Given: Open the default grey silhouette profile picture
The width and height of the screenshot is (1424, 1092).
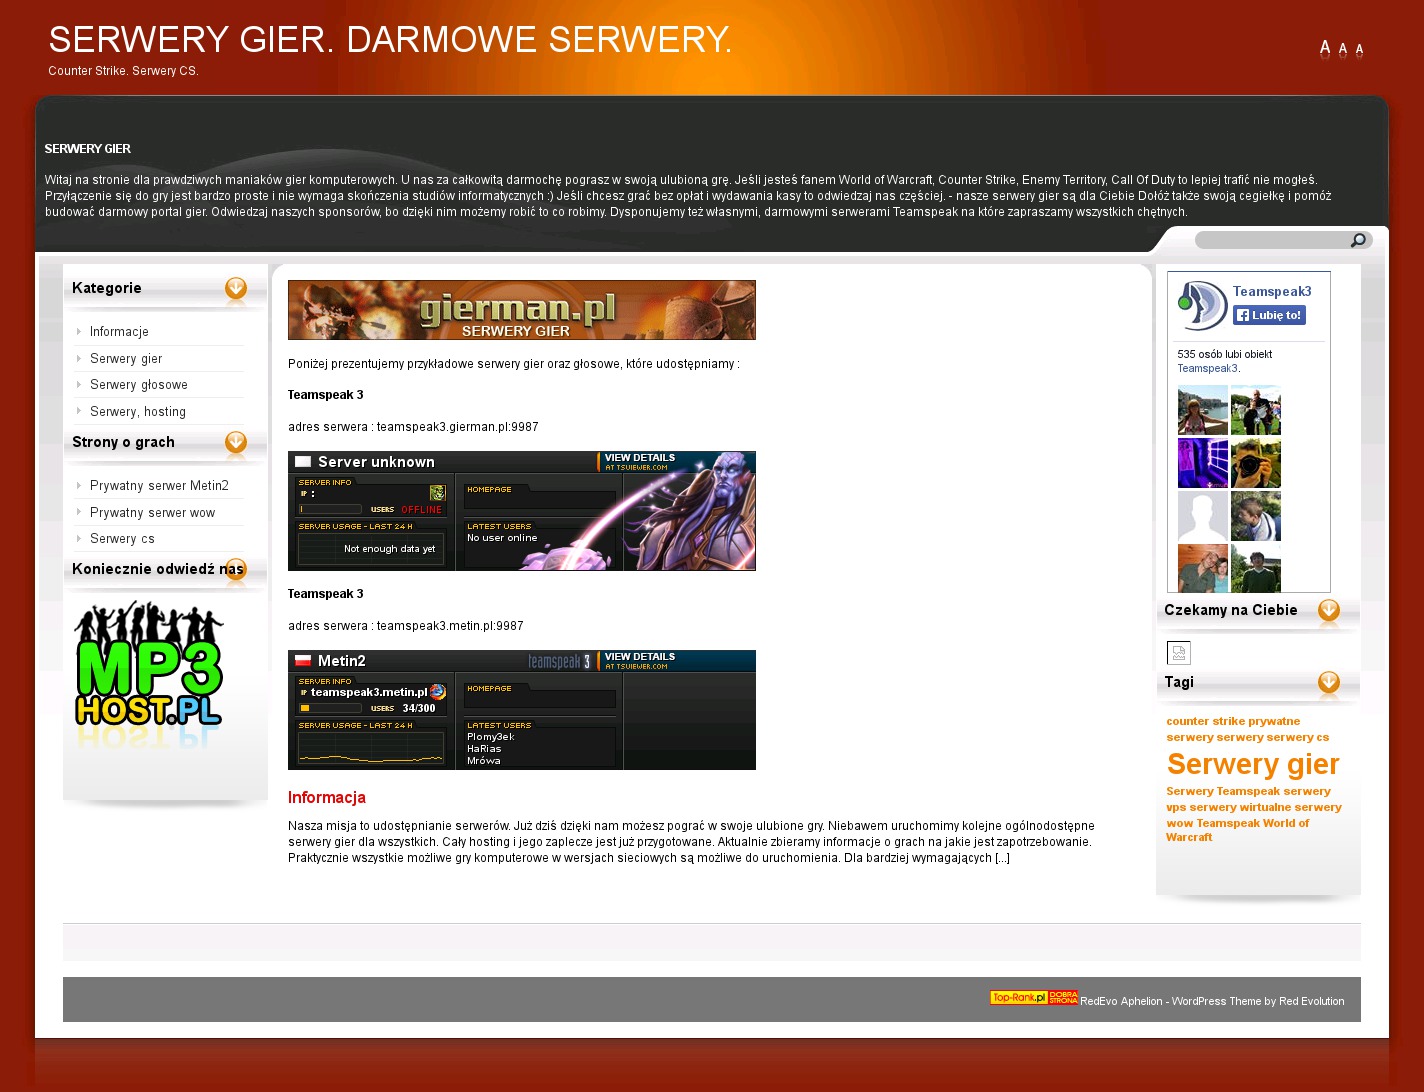Looking at the screenshot, I should [1203, 516].
